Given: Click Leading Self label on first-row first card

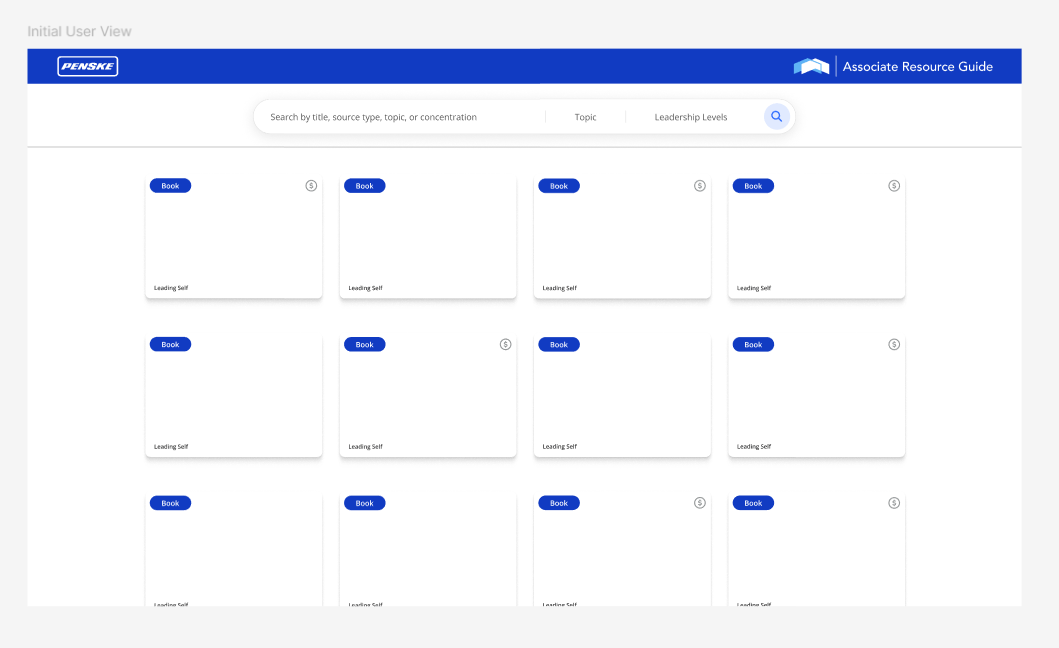Looking at the screenshot, I should pos(171,288).
